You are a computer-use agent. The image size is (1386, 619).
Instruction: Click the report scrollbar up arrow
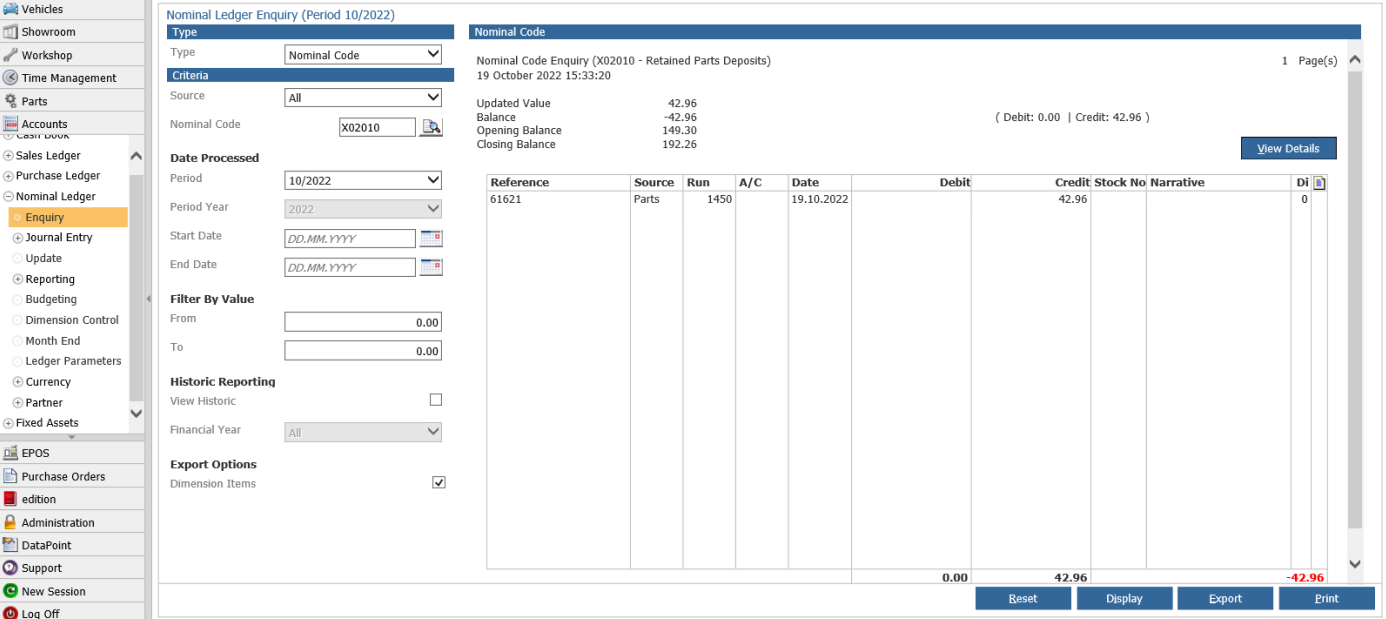[x=1355, y=60]
